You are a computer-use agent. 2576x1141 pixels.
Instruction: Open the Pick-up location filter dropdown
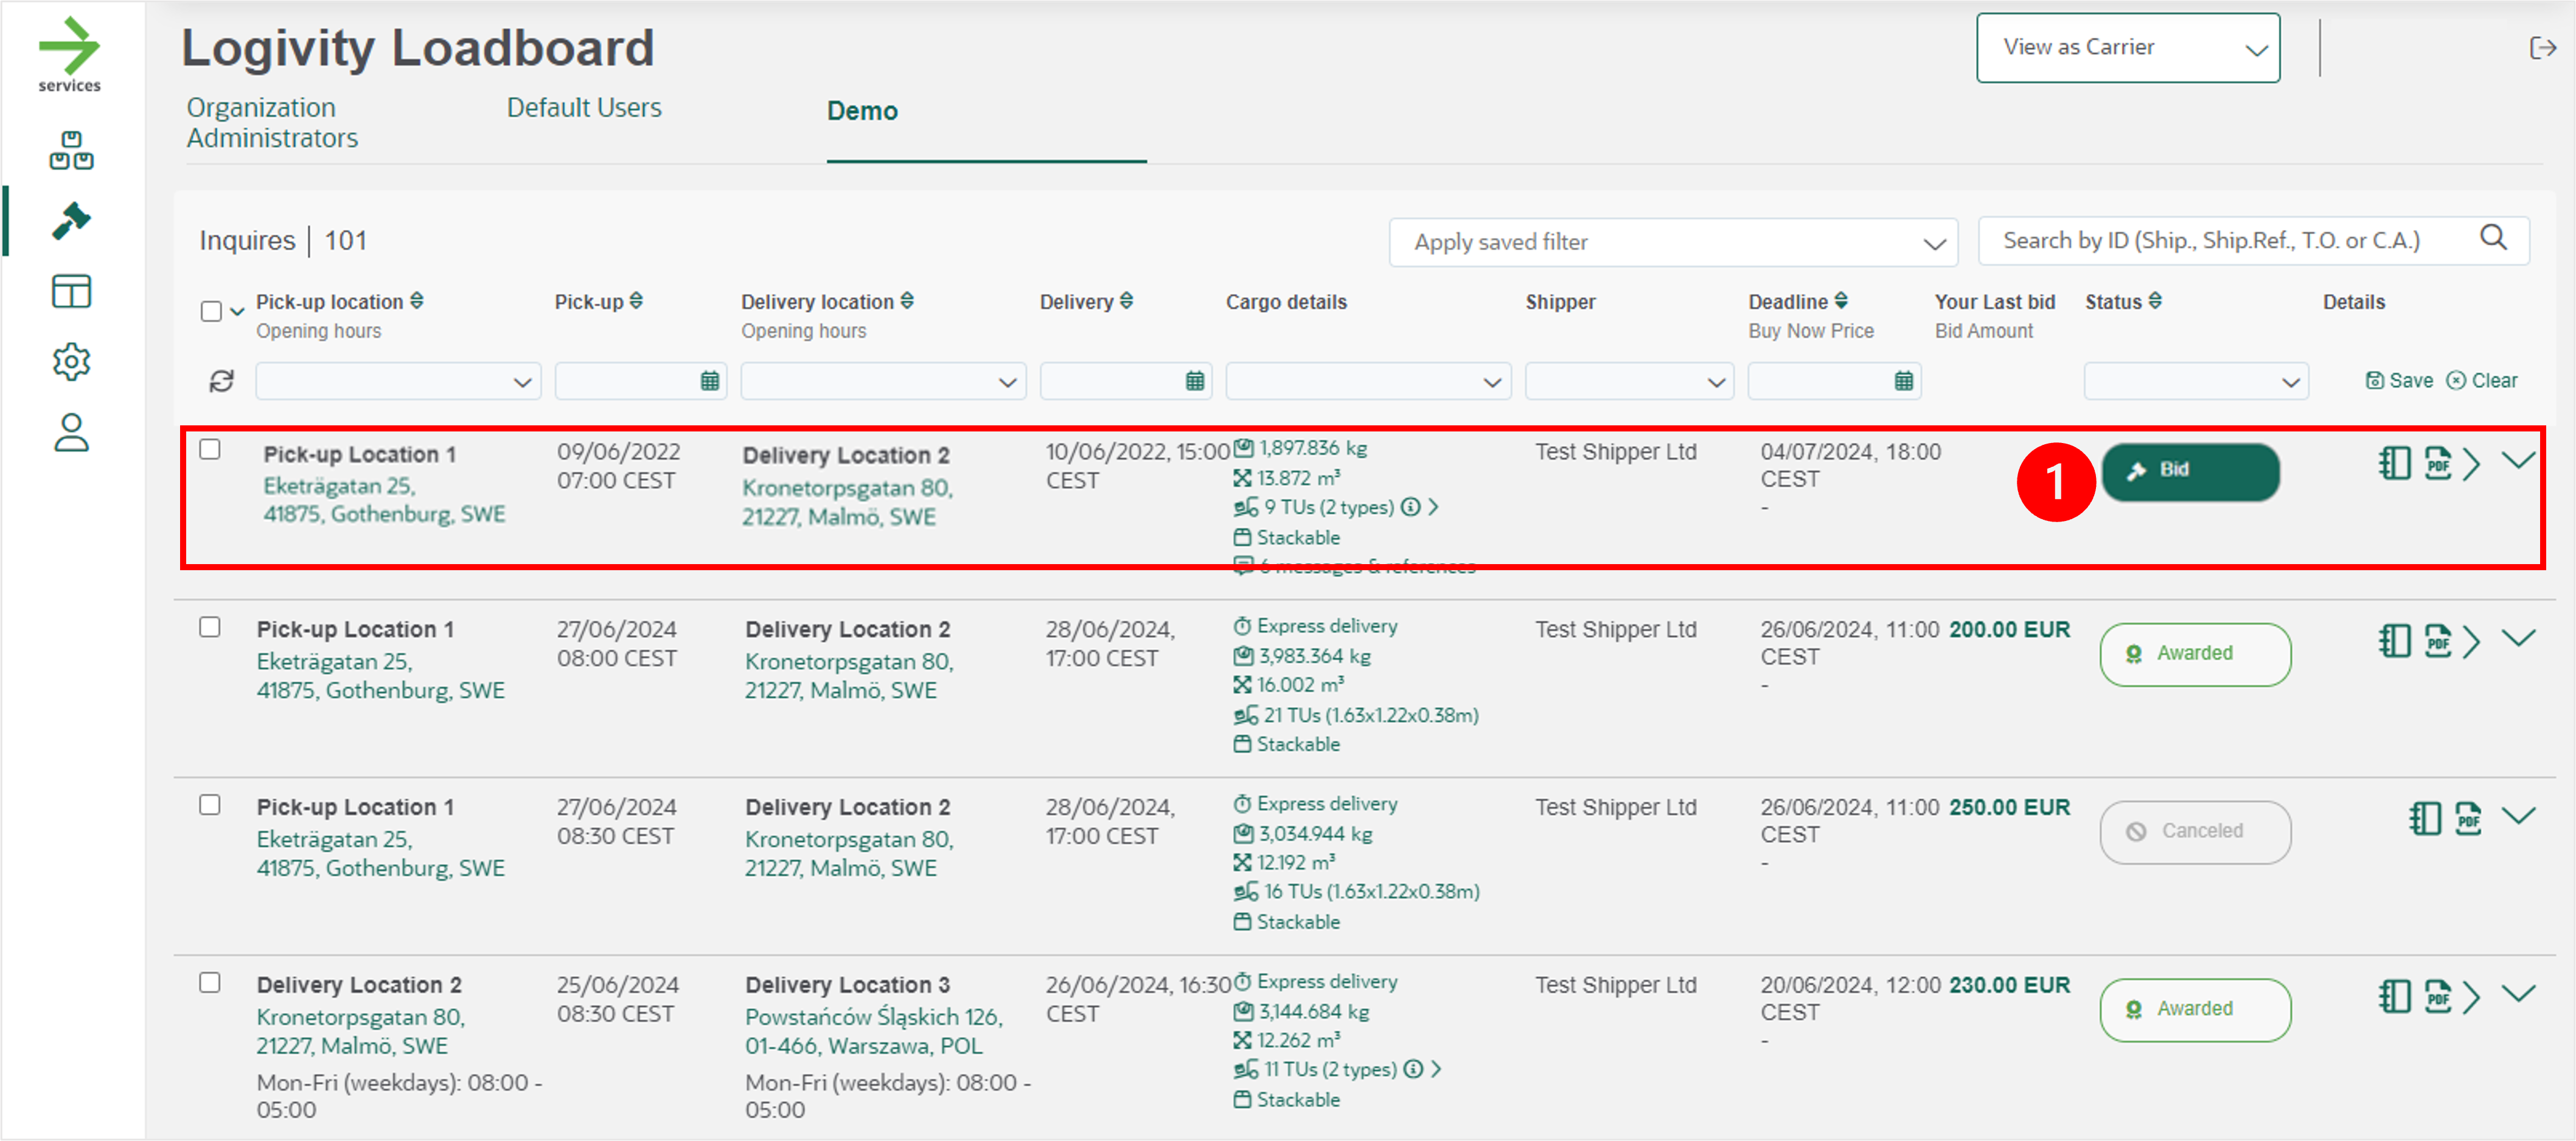pyautogui.click(x=398, y=381)
